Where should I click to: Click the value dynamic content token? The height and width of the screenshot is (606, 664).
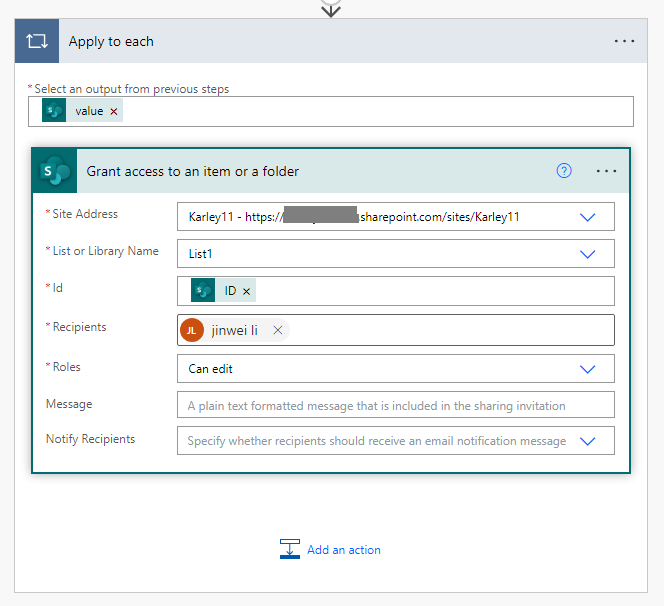[x=82, y=110]
